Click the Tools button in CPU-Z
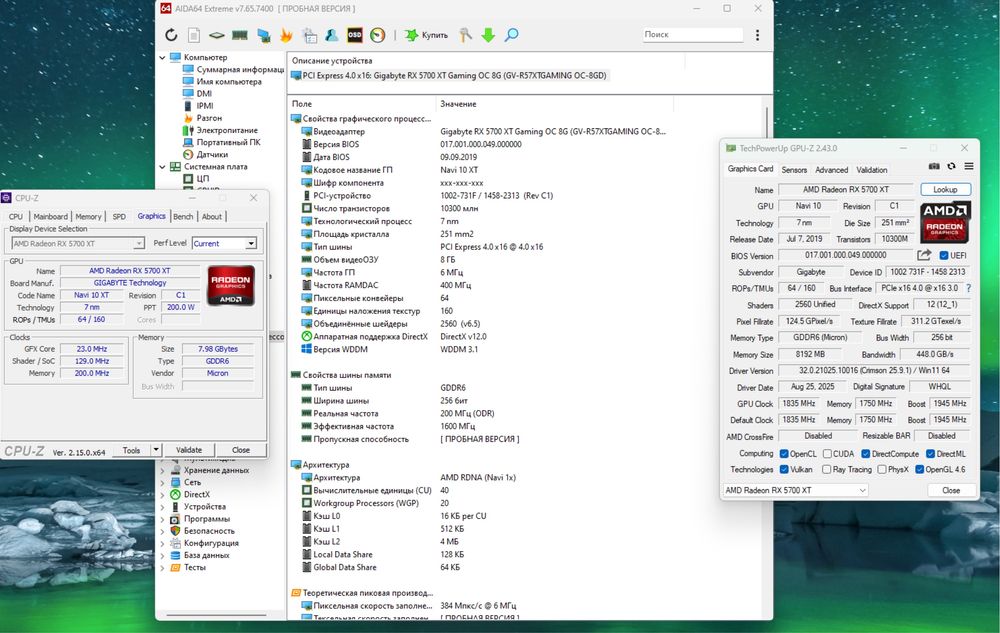1000x633 pixels. 131,450
